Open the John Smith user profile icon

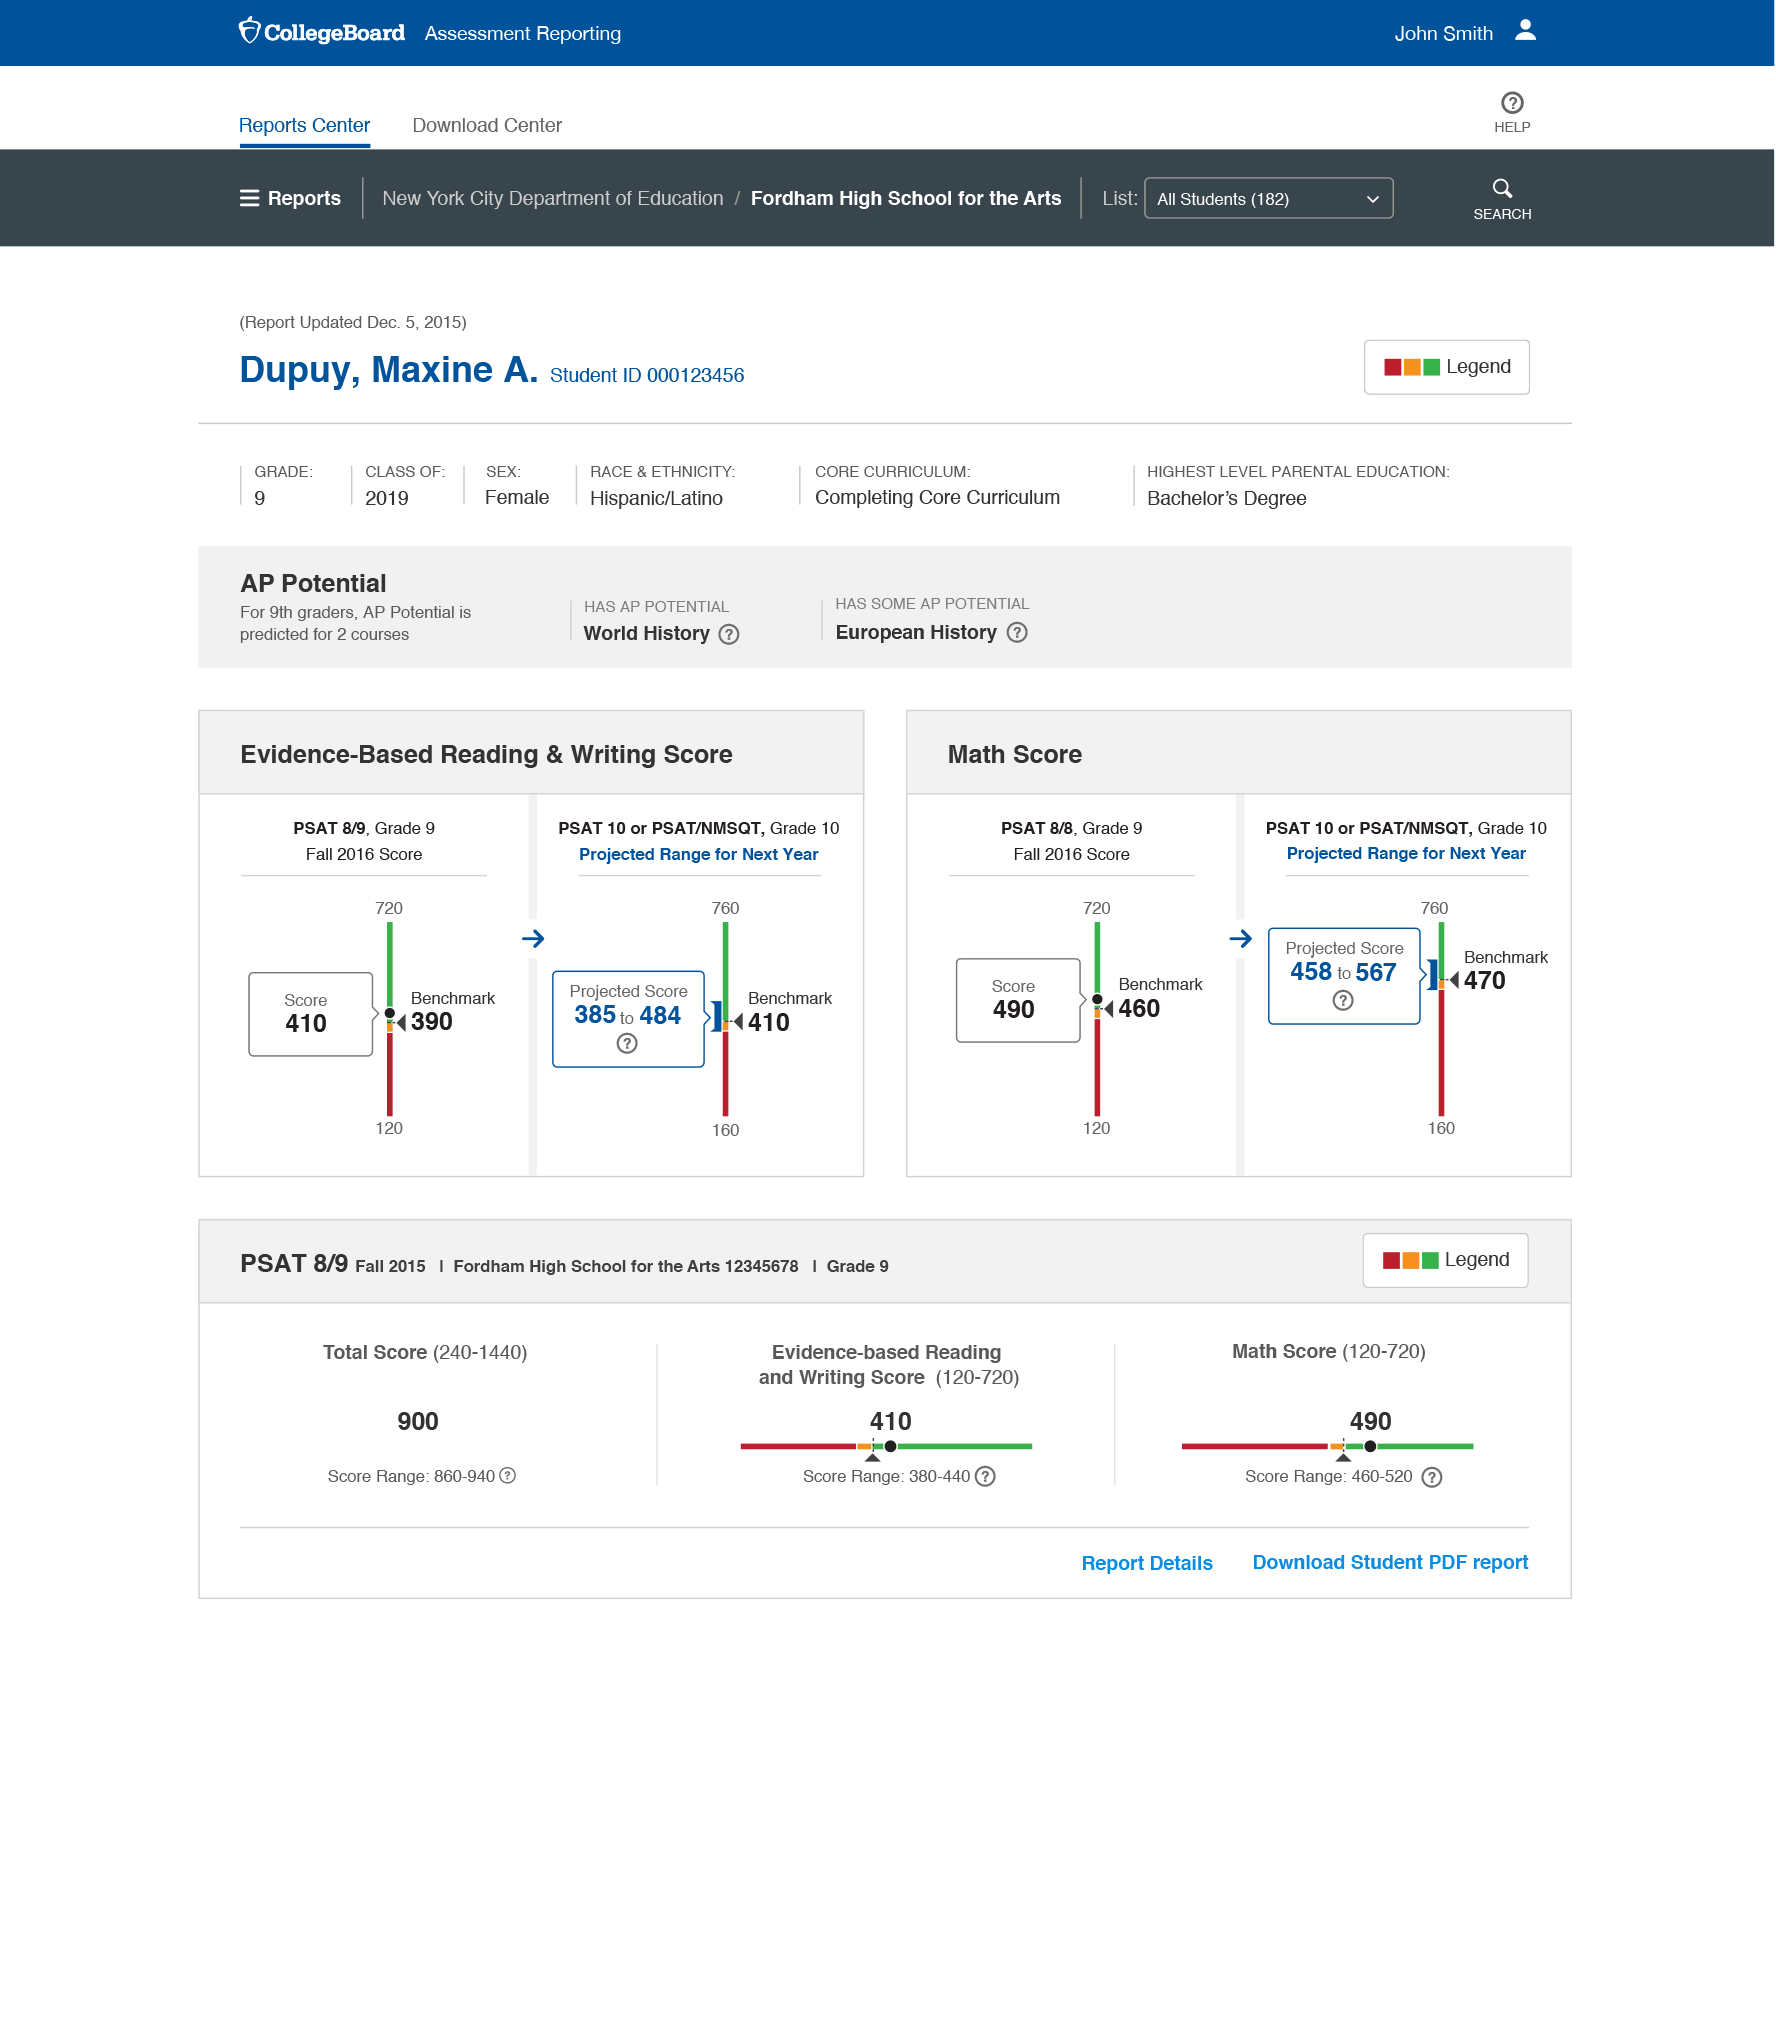[1525, 32]
